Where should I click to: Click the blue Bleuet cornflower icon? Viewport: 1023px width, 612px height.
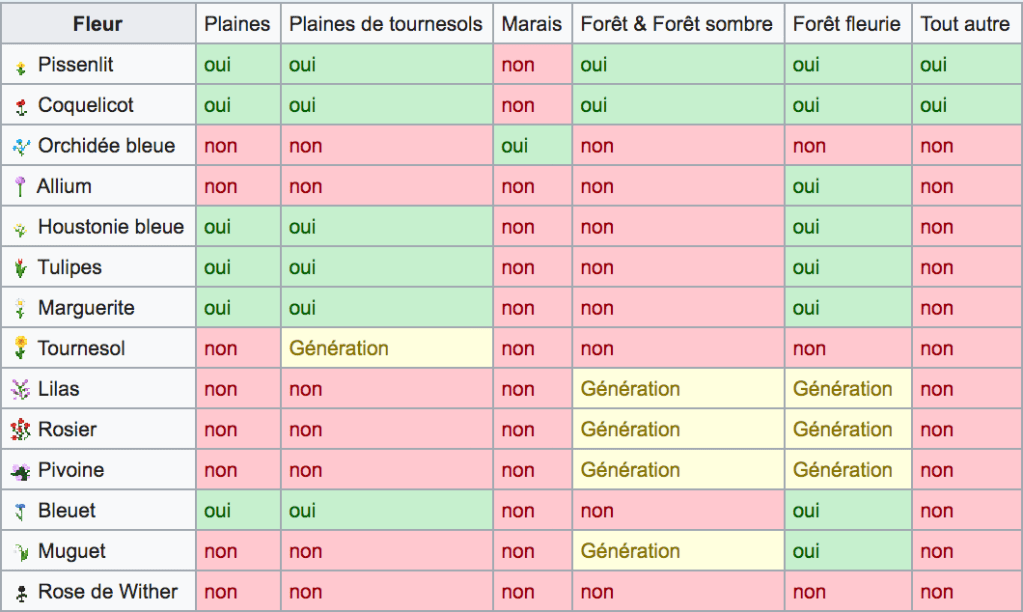click(21, 511)
